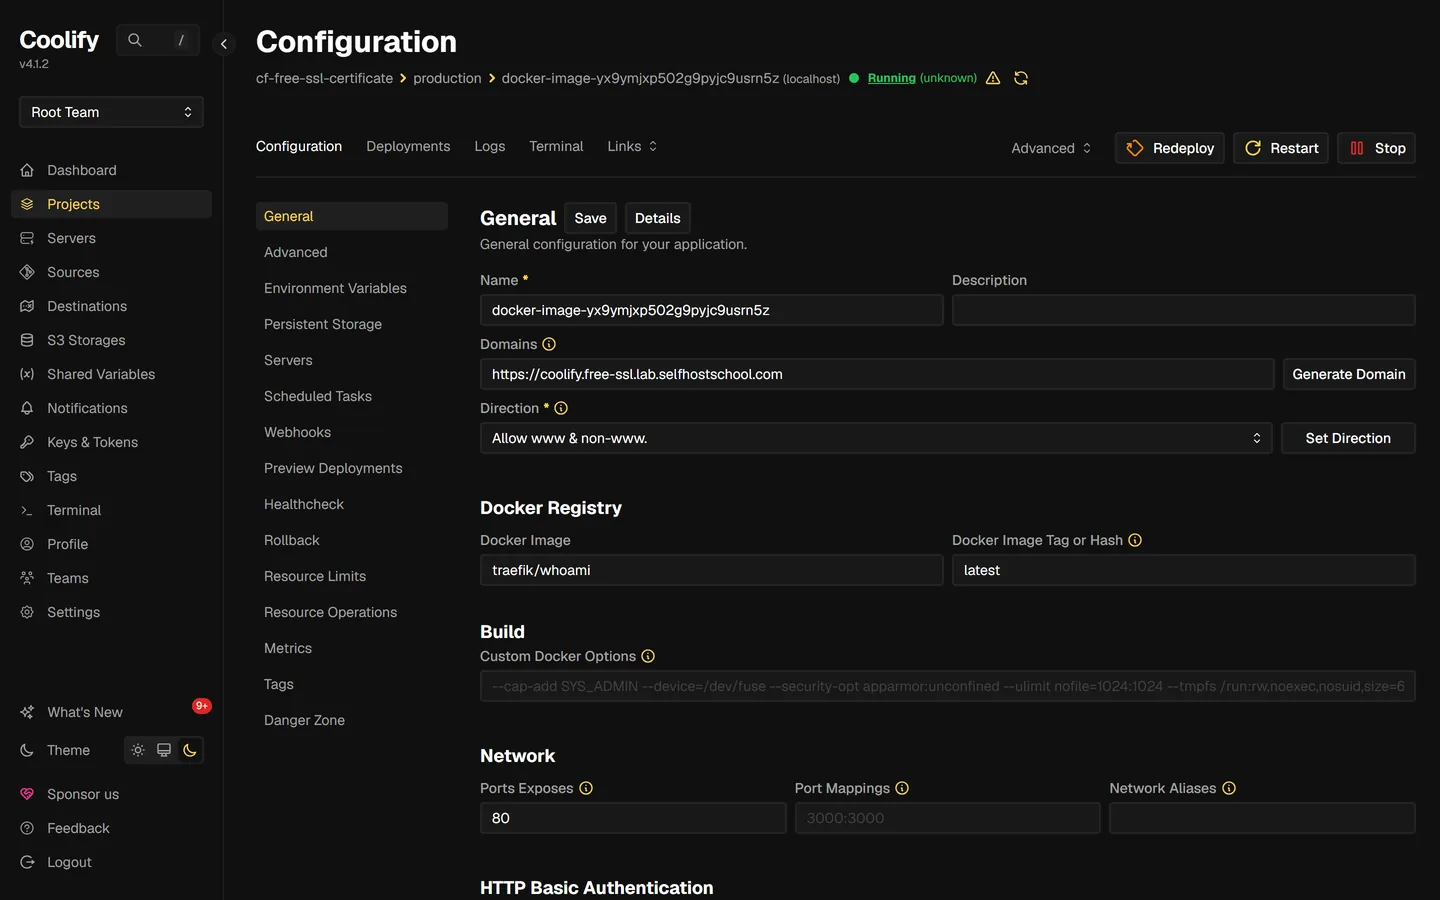Click Set Direction button
The height and width of the screenshot is (900, 1440).
[x=1348, y=438]
